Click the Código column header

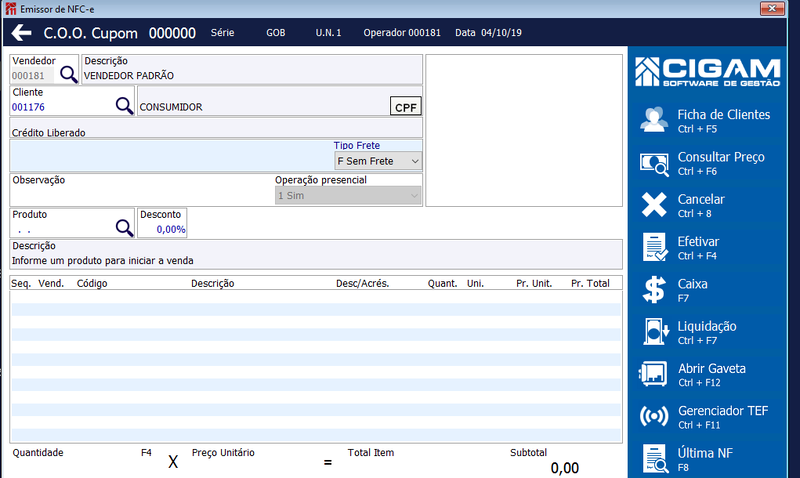(92, 283)
